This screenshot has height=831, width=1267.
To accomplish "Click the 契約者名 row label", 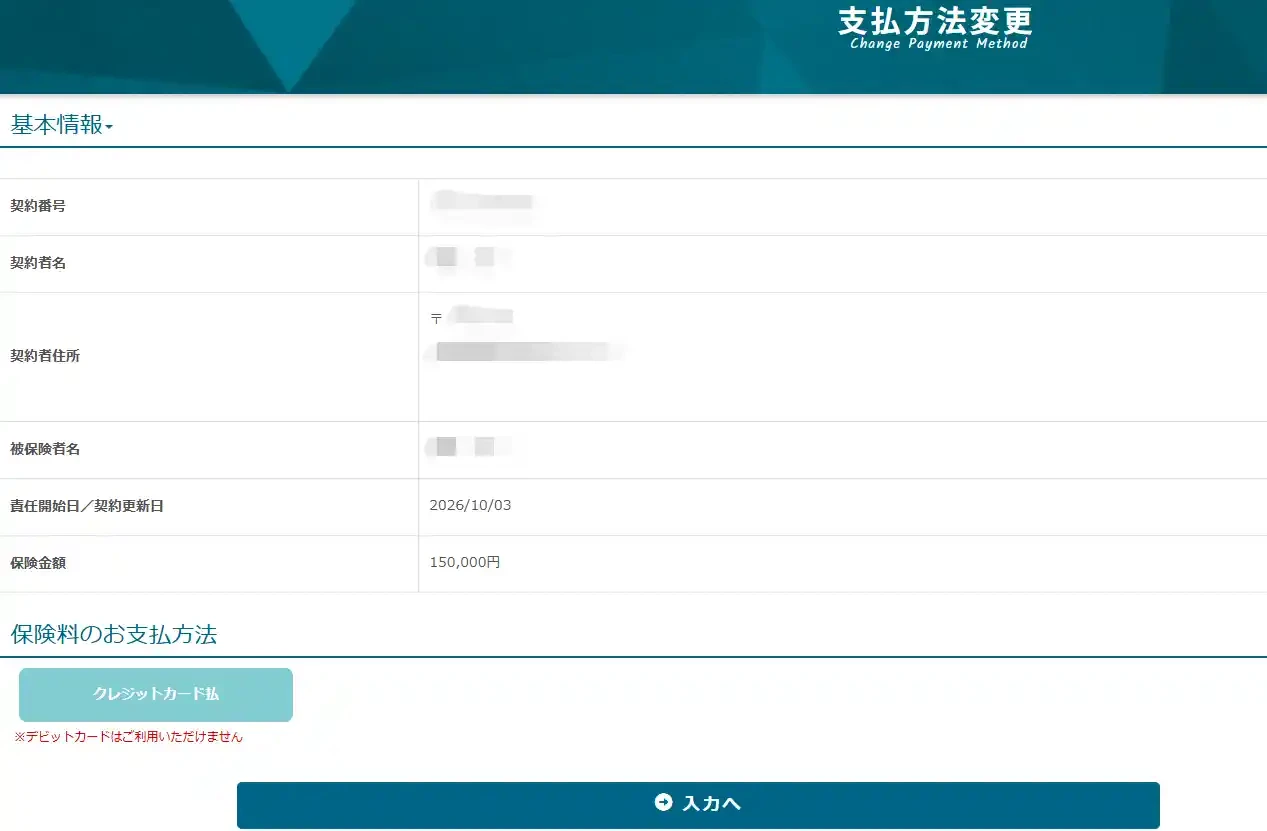I will (x=38, y=263).
